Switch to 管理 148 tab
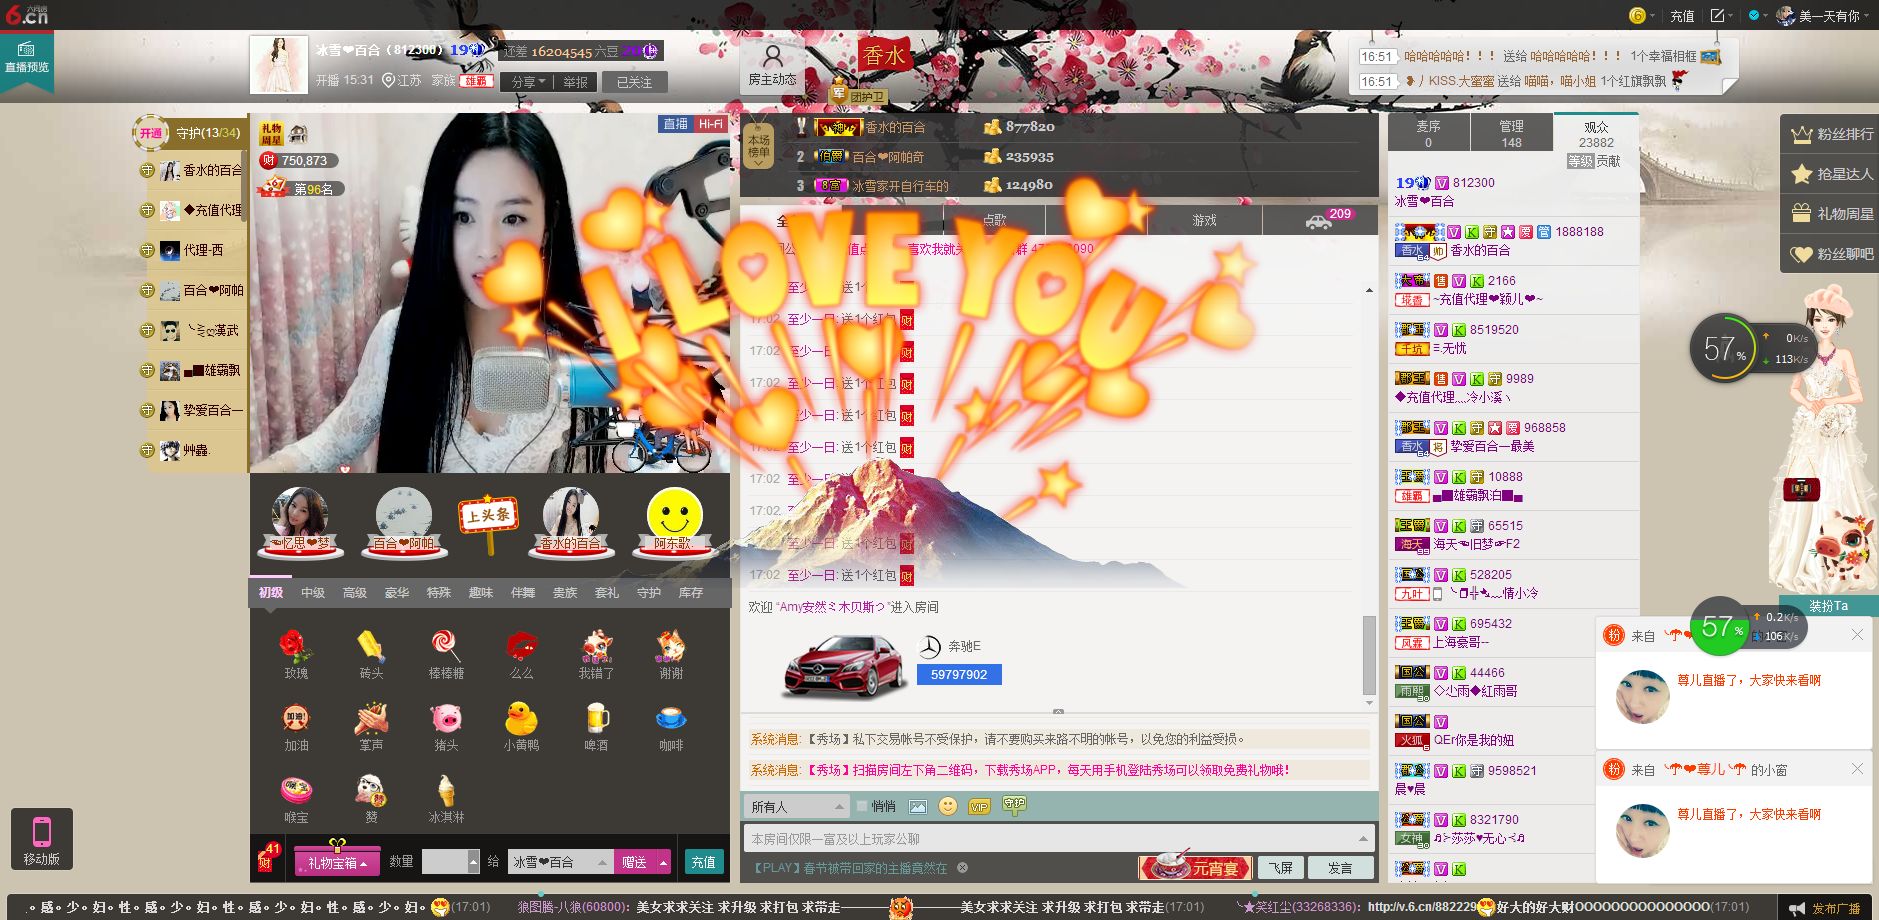This screenshot has width=1879, height=920. pyautogui.click(x=1511, y=133)
